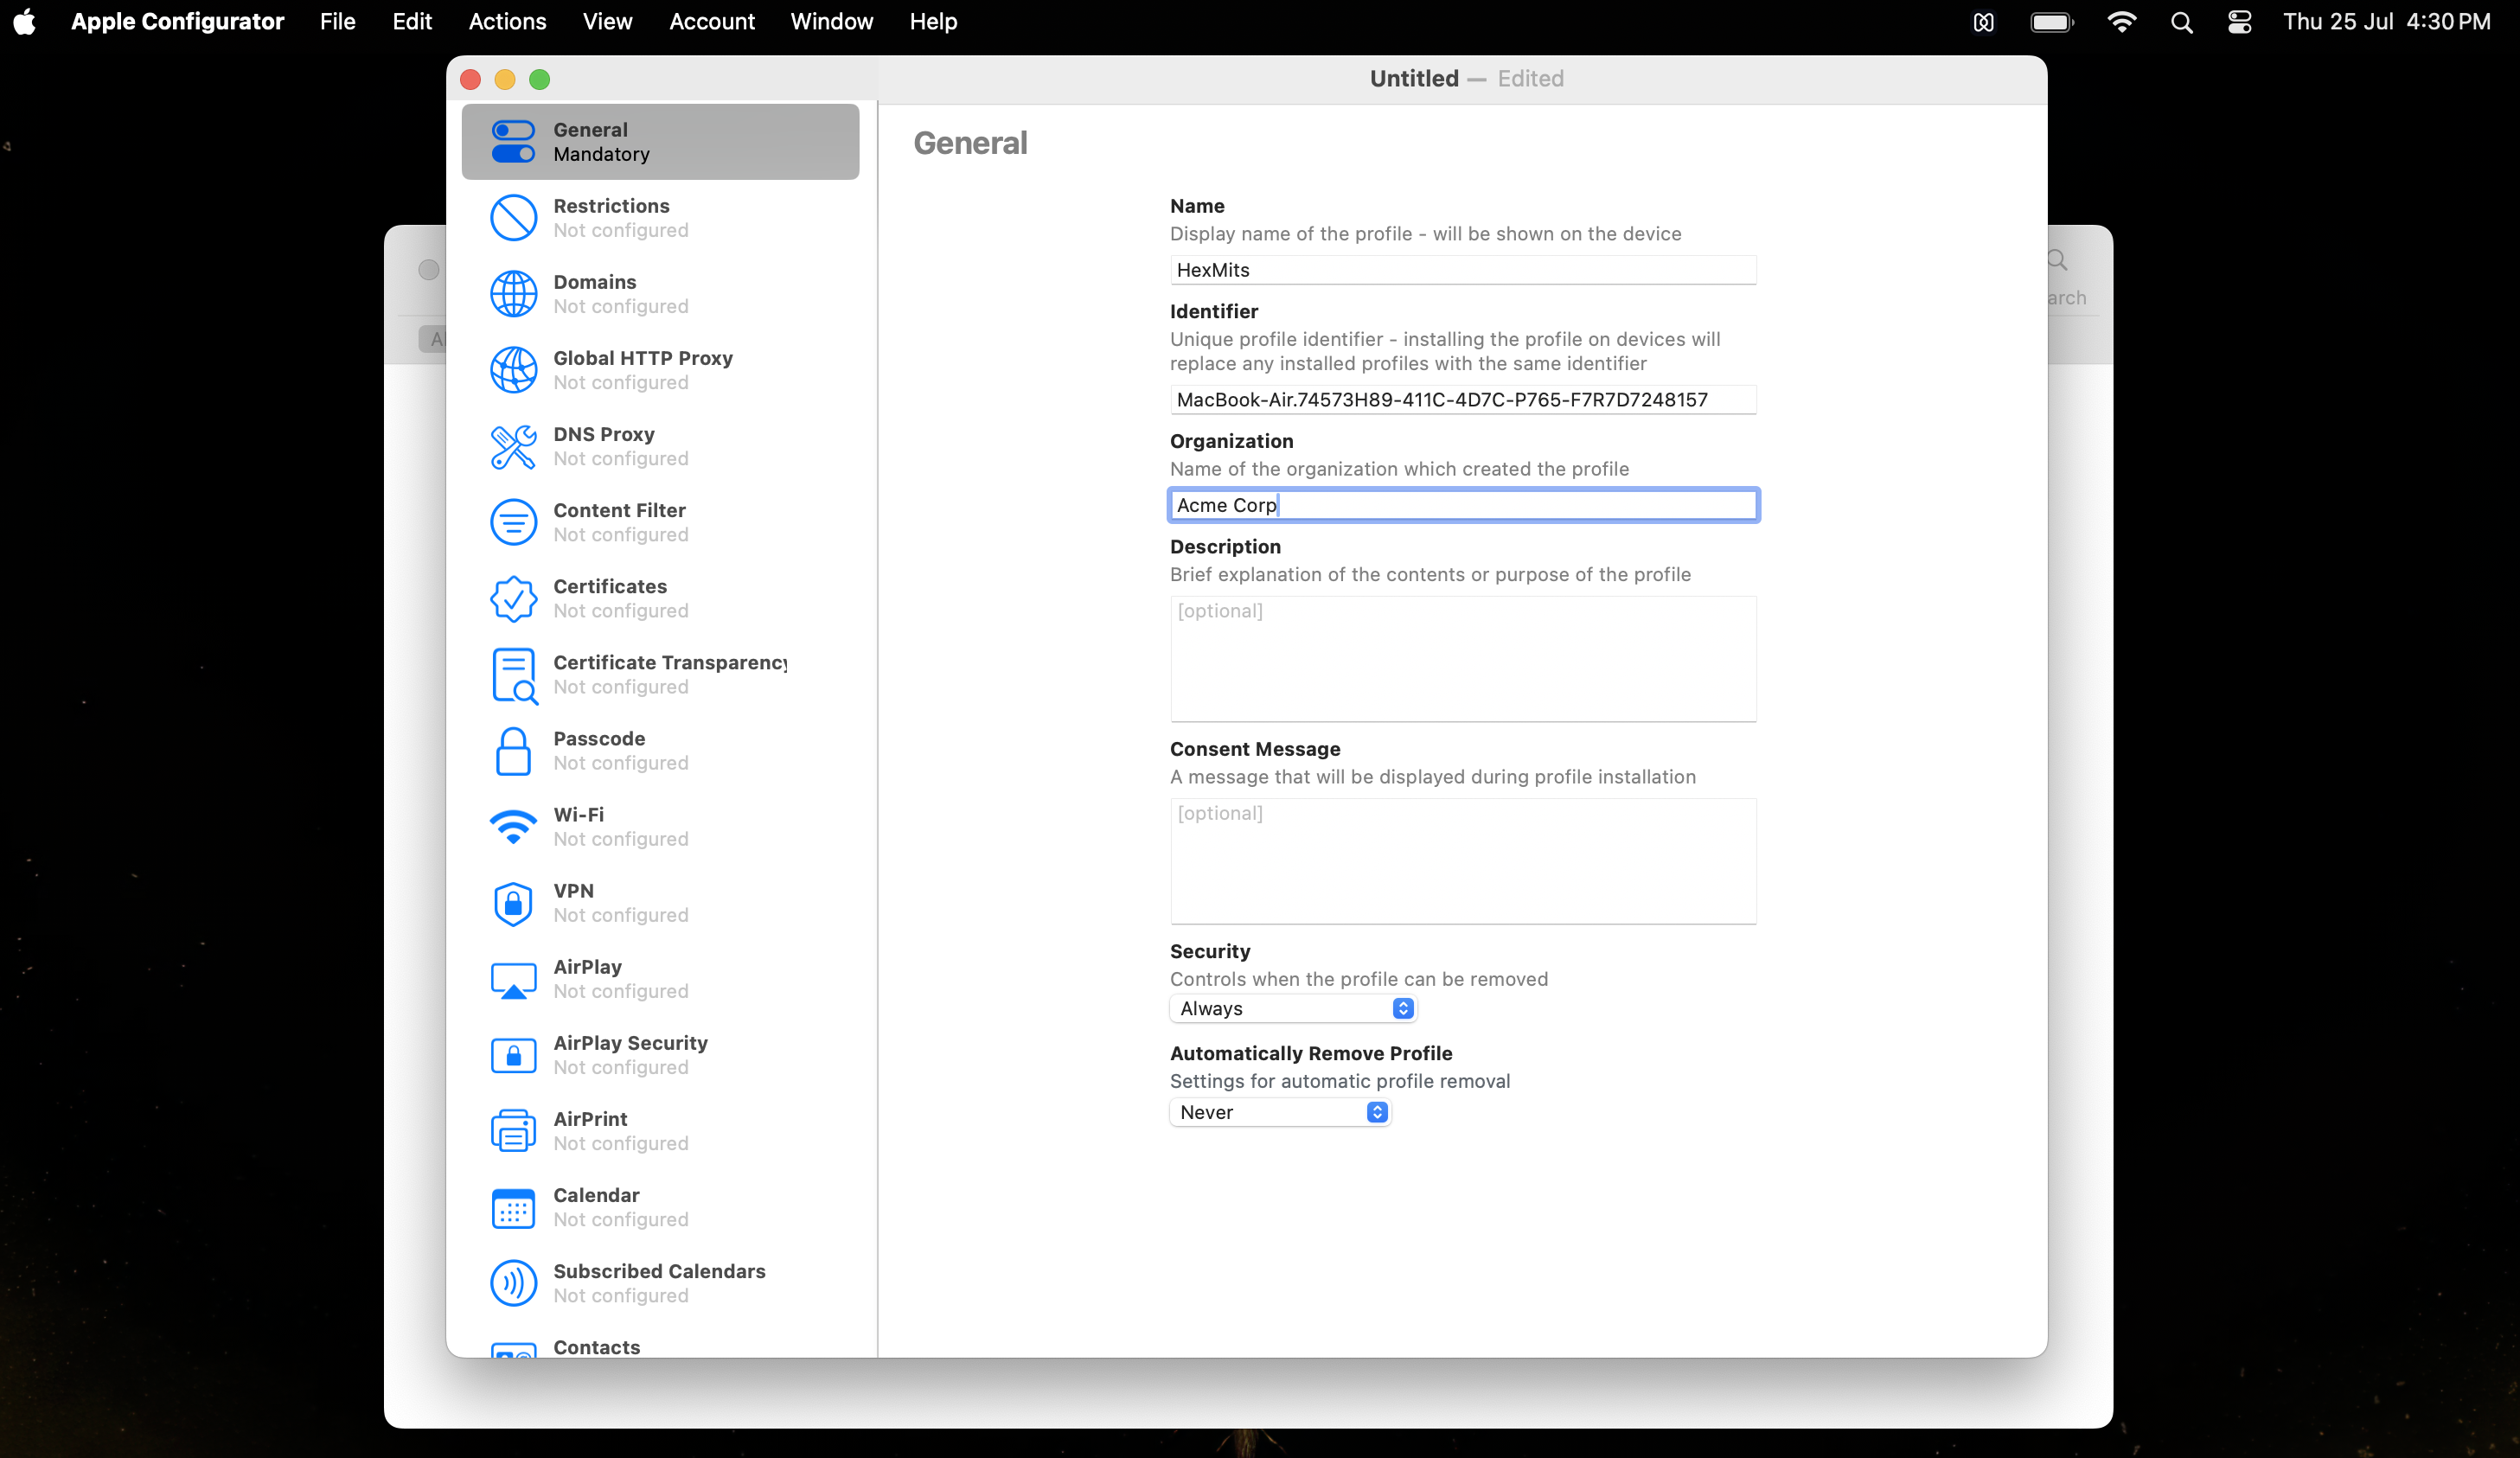
Task: Close the Untitled profile window
Action: click(x=471, y=80)
